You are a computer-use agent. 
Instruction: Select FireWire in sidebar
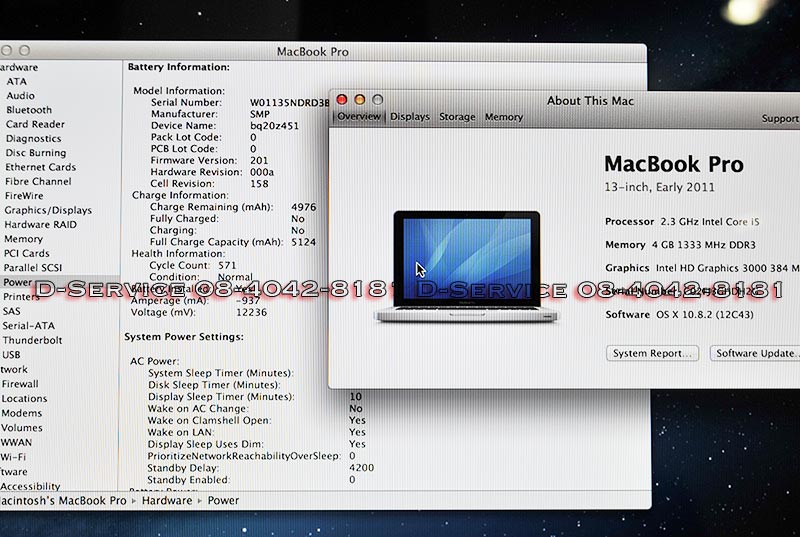pyautogui.click(x=24, y=196)
